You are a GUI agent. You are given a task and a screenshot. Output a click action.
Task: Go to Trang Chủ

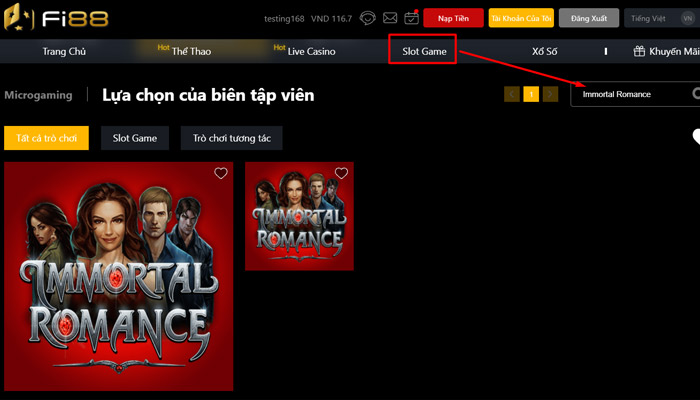pyautogui.click(x=64, y=51)
